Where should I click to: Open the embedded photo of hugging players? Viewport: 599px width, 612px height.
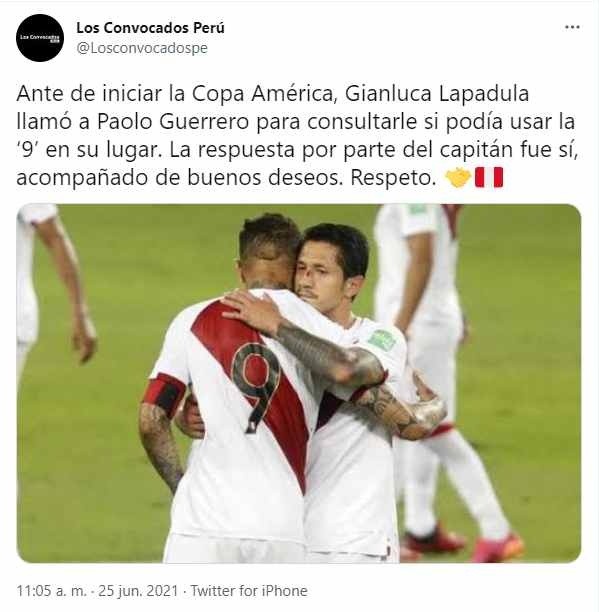[299, 383]
